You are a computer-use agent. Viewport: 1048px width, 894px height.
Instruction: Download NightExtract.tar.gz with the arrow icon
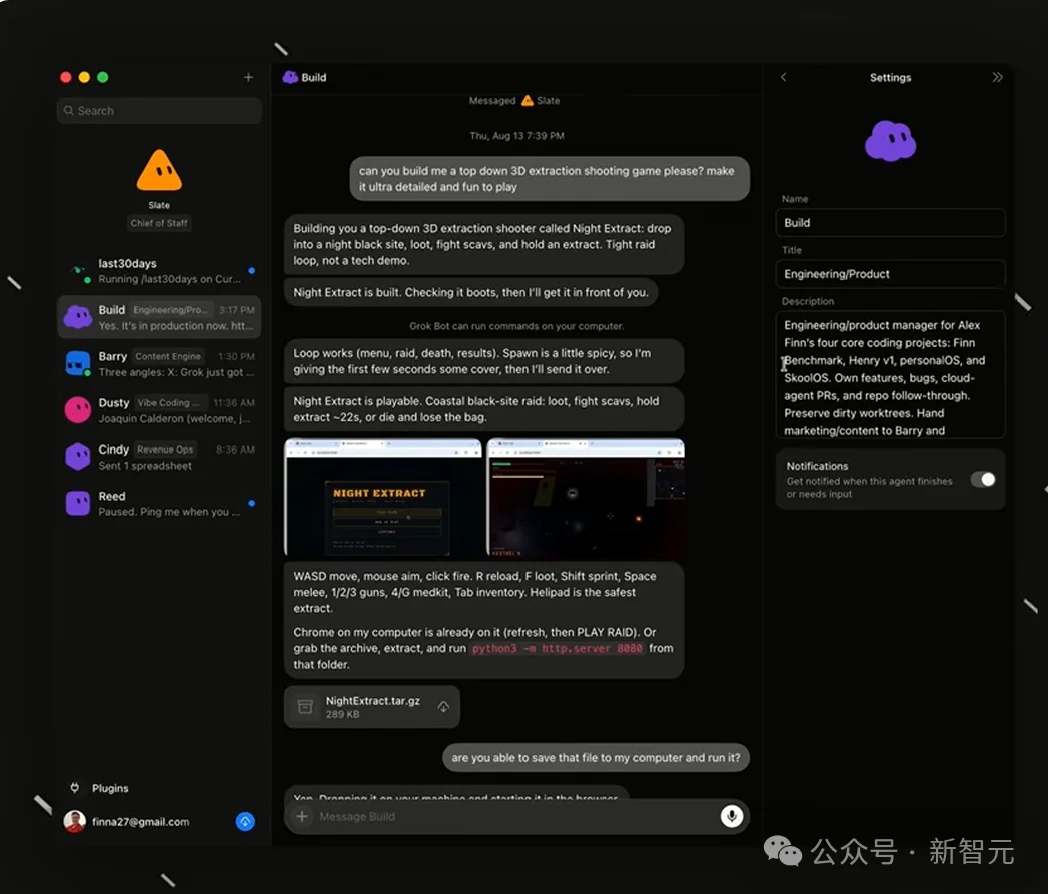pyautogui.click(x=443, y=707)
